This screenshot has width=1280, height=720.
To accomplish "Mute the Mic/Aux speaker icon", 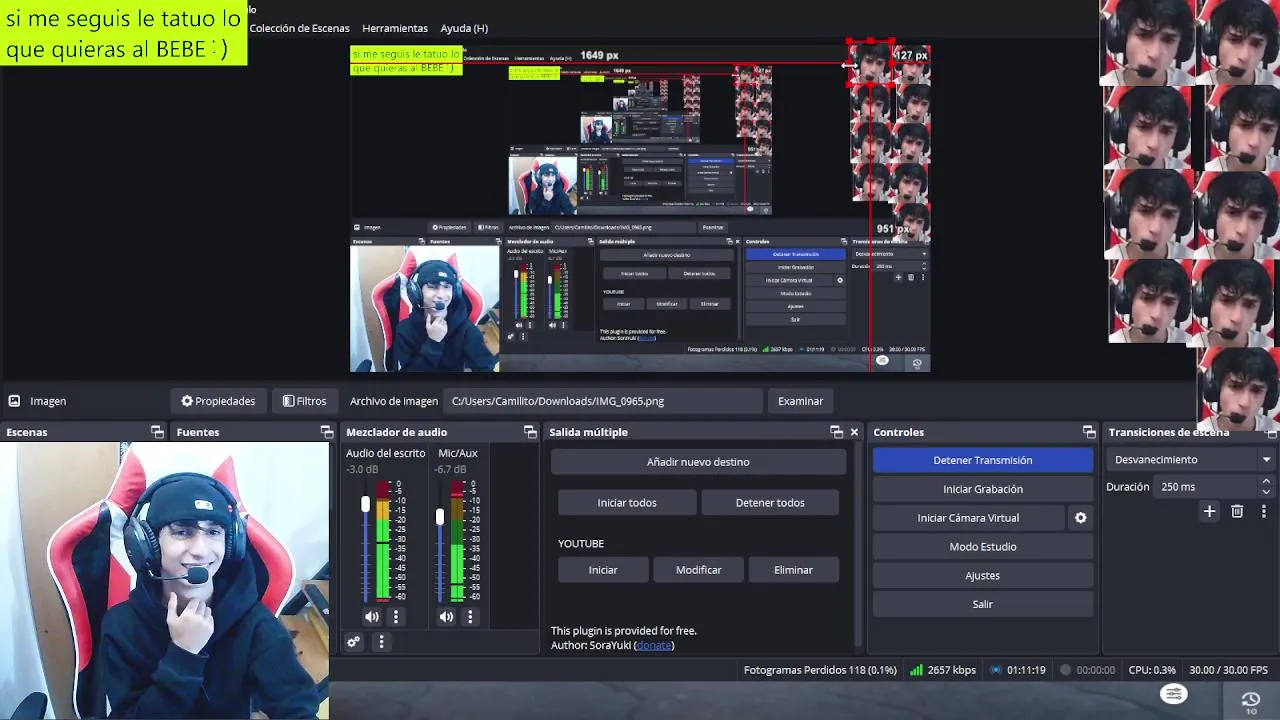I will pos(446,617).
